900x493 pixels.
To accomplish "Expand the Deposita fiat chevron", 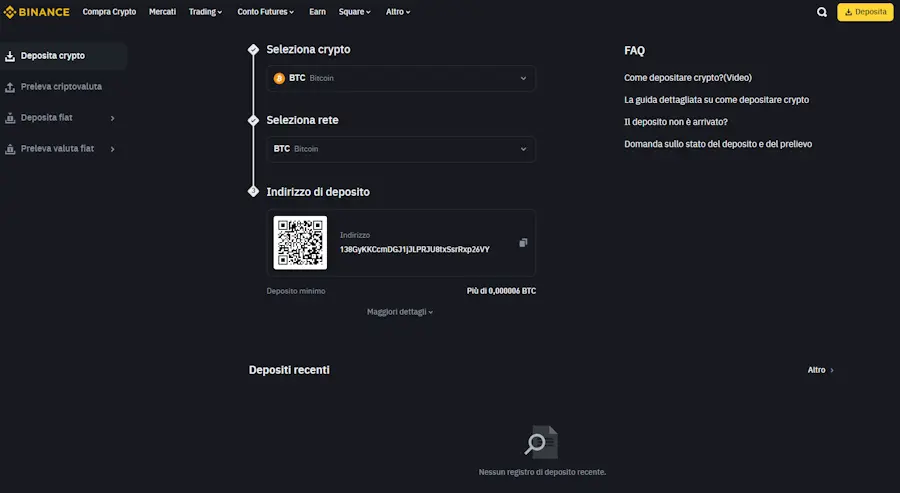I will click(x=112, y=118).
